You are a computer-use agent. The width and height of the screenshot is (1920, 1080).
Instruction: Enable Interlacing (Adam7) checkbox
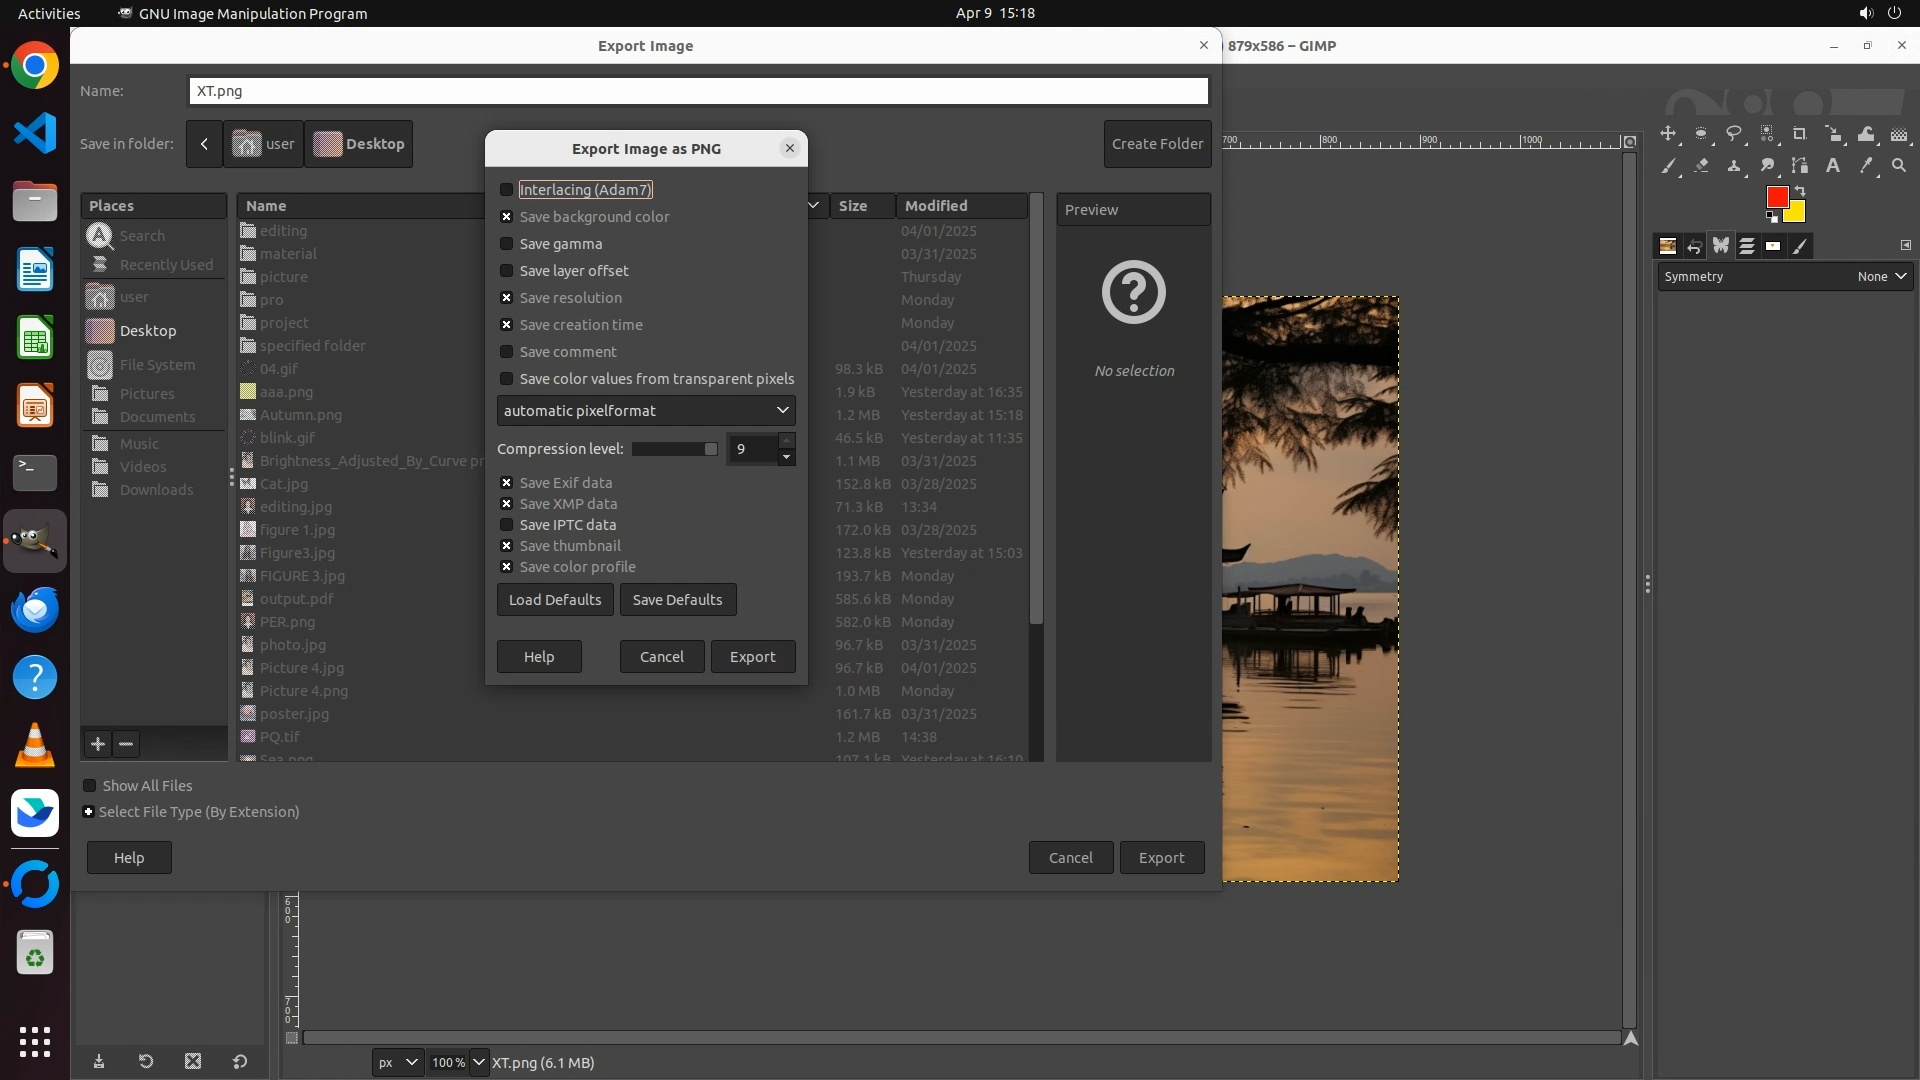tap(506, 190)
